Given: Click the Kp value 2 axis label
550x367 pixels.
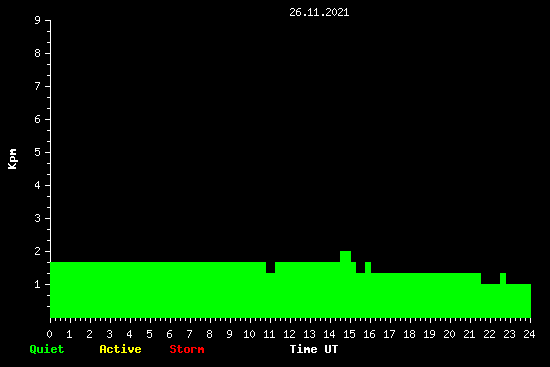Looking at the screenshot, I should coord(38,251).
